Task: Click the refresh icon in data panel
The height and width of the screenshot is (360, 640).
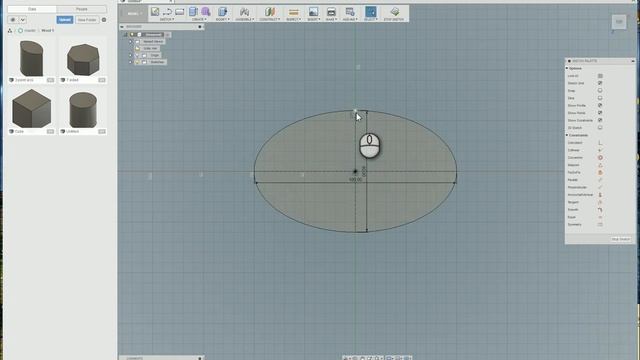Action: (13, 20)
